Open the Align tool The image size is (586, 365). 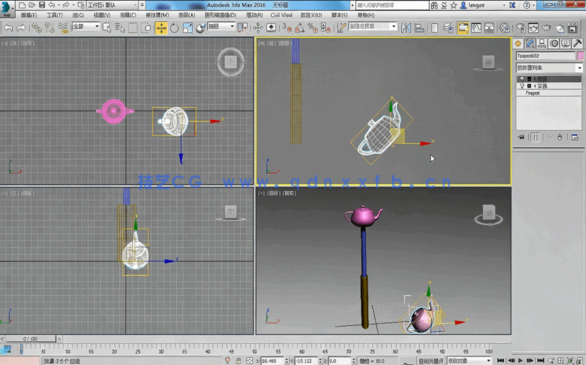point(419,28)
